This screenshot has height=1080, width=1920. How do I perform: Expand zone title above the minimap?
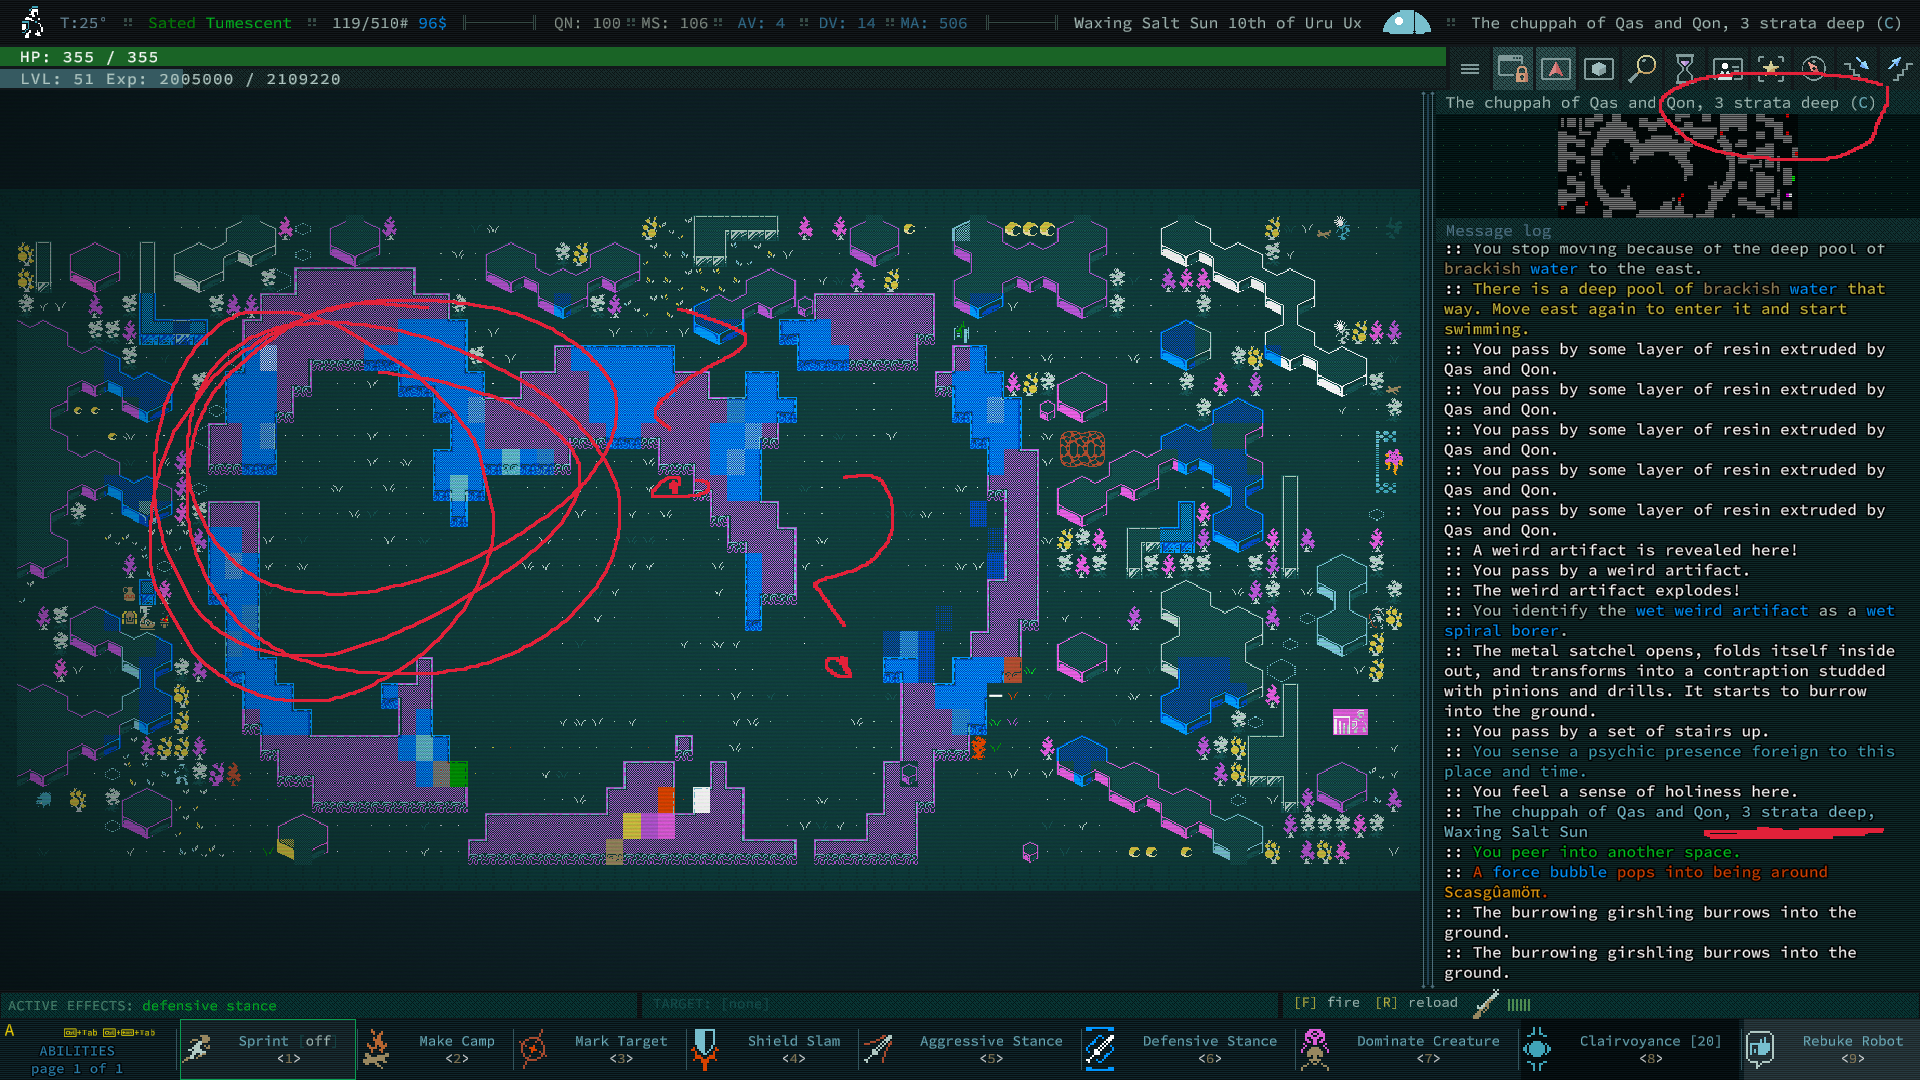(x=1660, y=103)
